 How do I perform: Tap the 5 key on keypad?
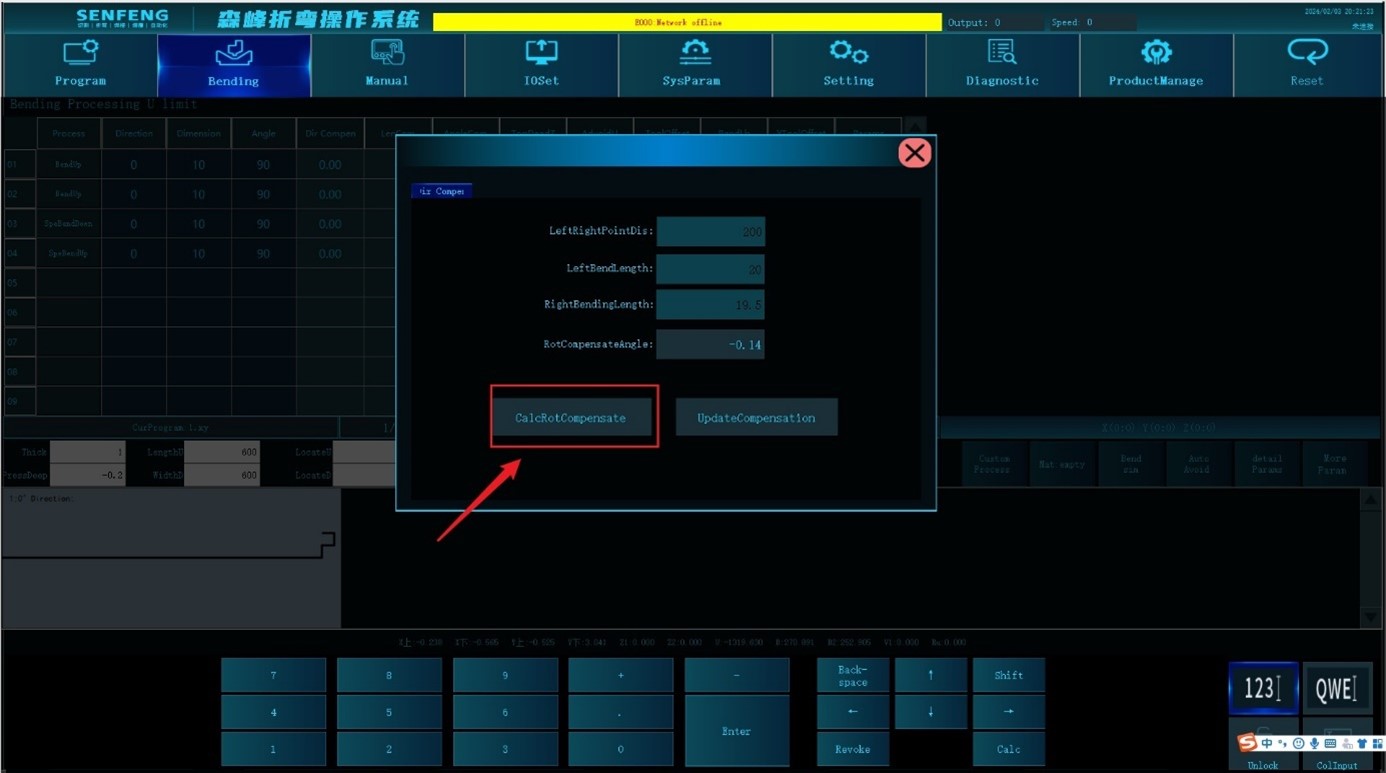coord(389,712)
